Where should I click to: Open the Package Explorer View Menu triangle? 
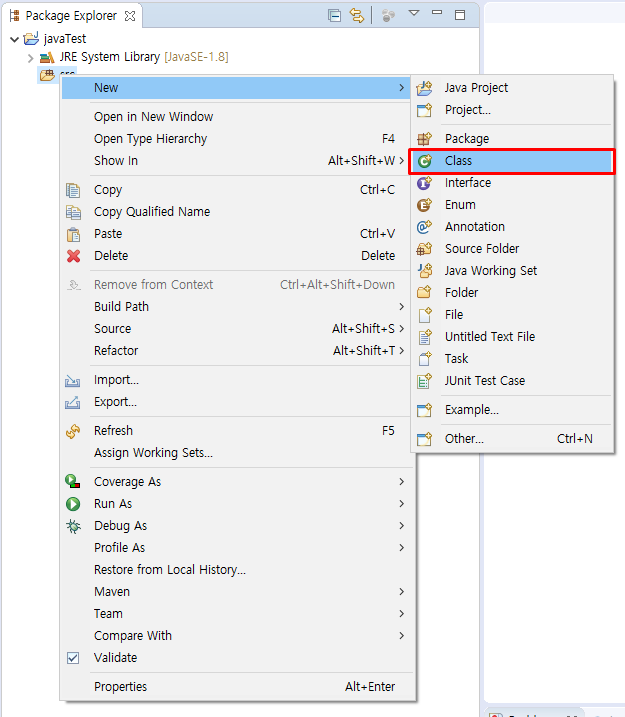[414, 13]
